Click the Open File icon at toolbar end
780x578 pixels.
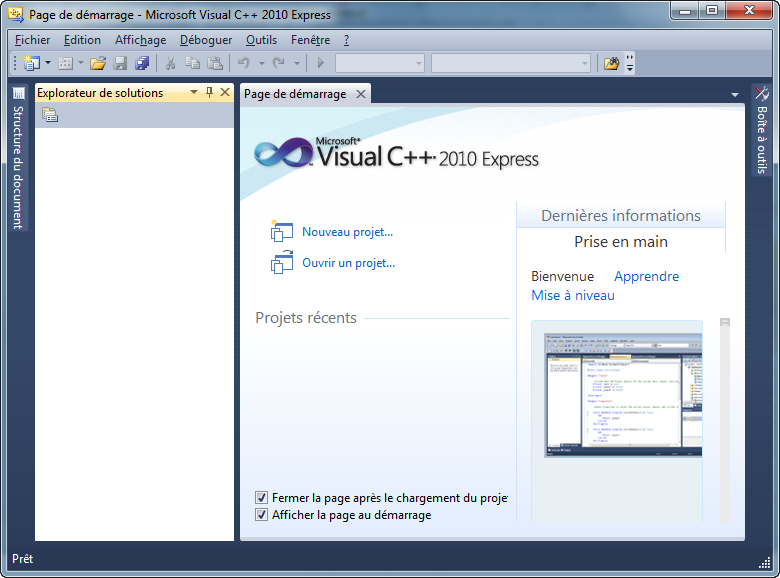[611, 63]
